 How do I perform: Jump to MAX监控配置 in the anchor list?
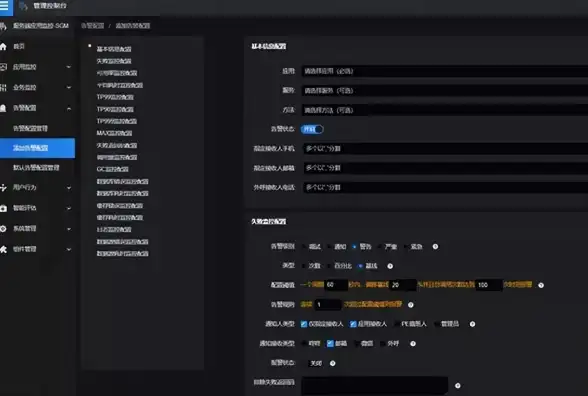tap(114, 133)
